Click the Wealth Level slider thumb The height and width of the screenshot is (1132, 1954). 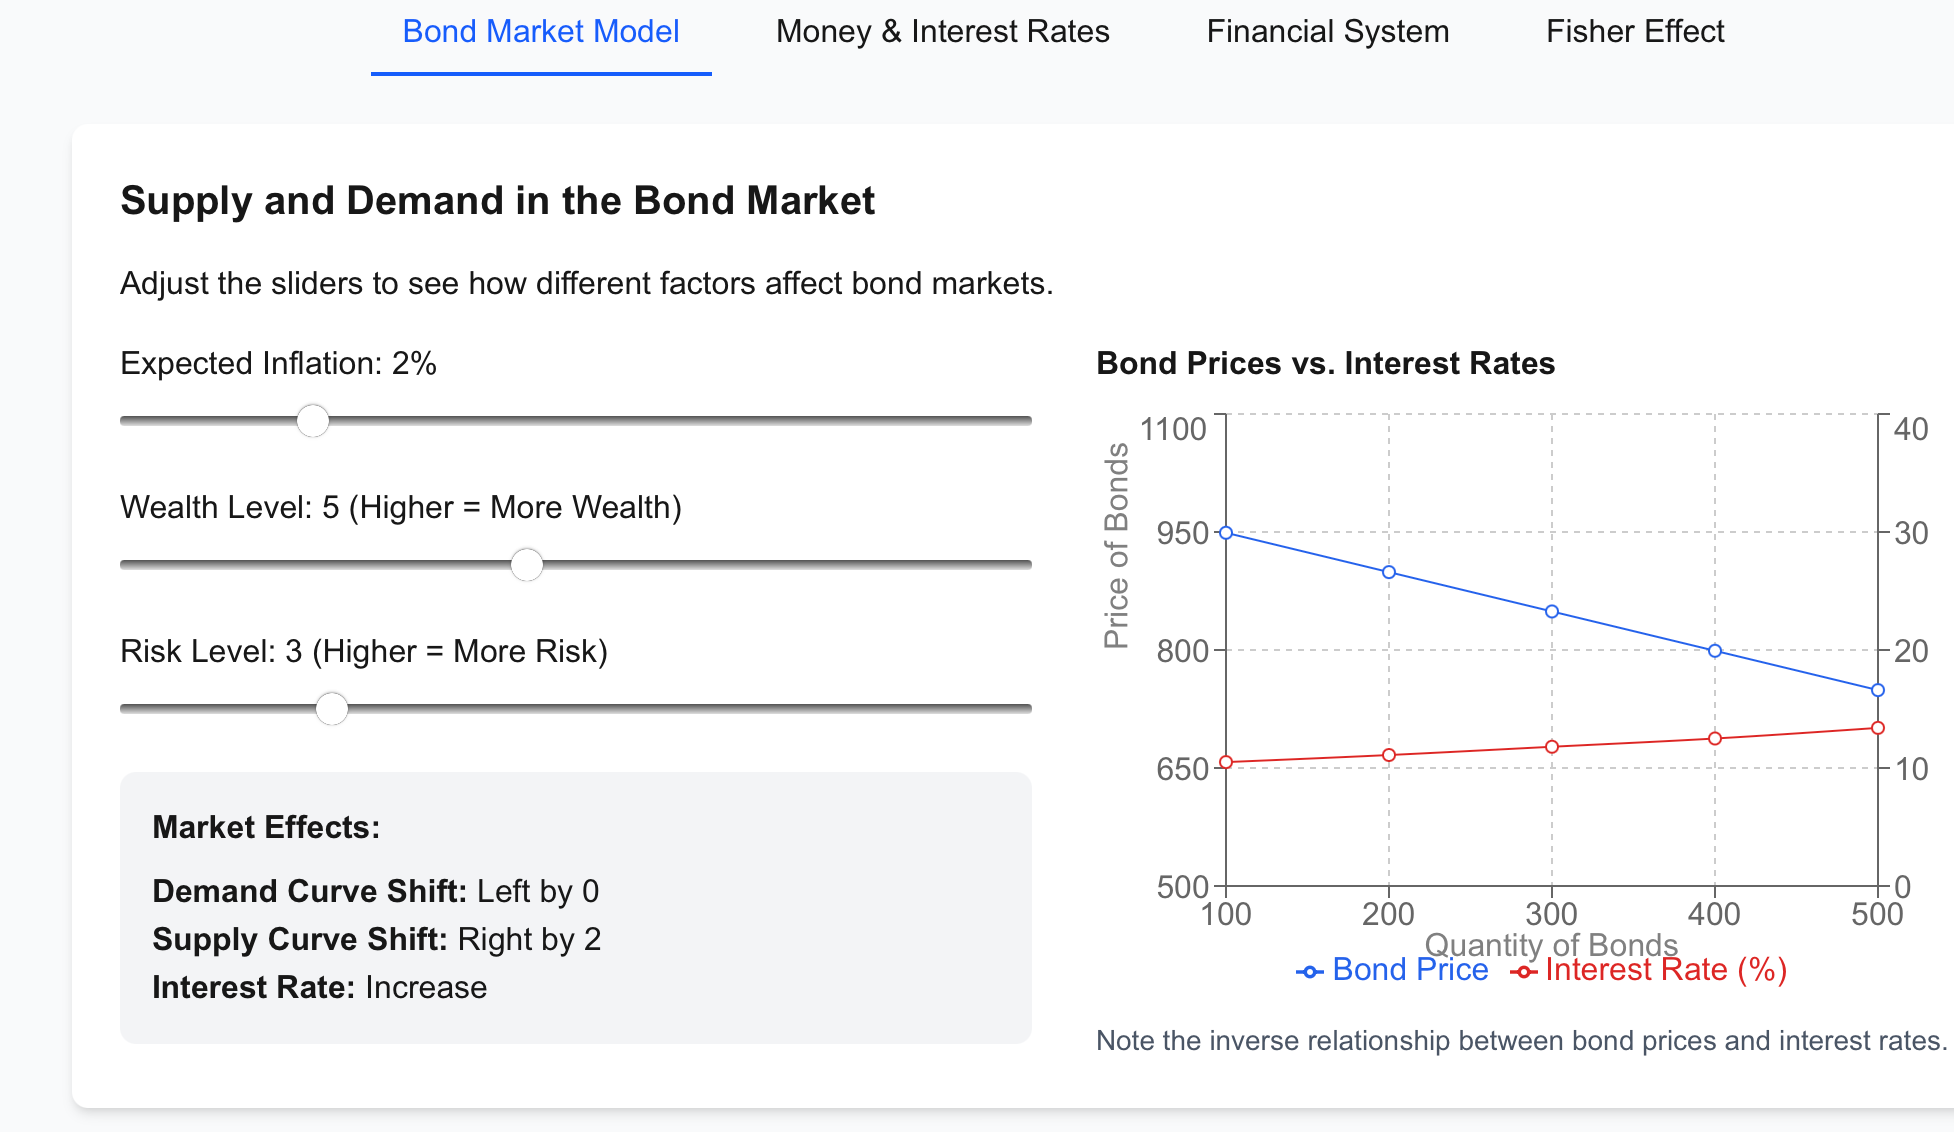527,565
